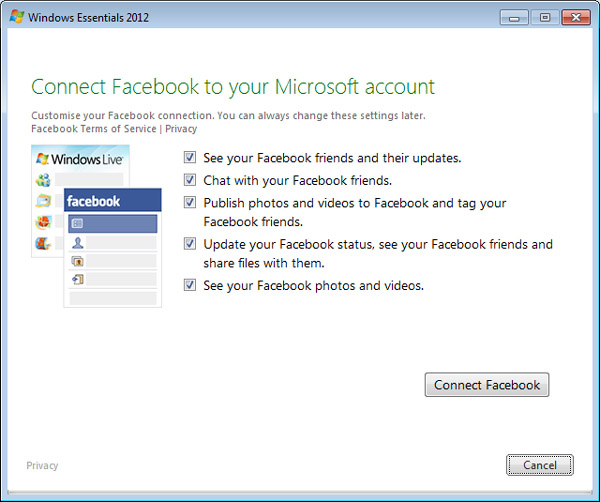
Task: Click the Windows Live logo in the illustration
Action: tap(79, 159)
